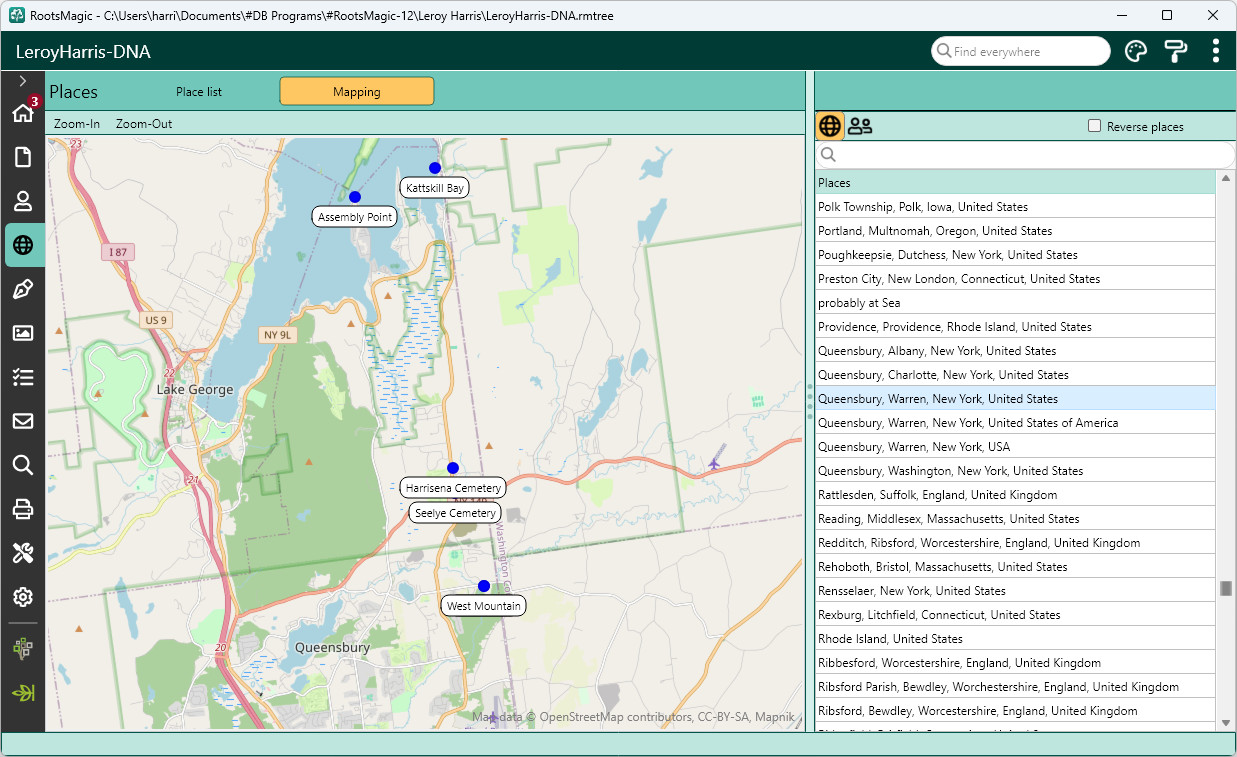The image size is (1237, 757).
Task: Select Ribsford, Bewdley, Worcestershire place
Action: pyautogui.click(x=1015, y=711)
